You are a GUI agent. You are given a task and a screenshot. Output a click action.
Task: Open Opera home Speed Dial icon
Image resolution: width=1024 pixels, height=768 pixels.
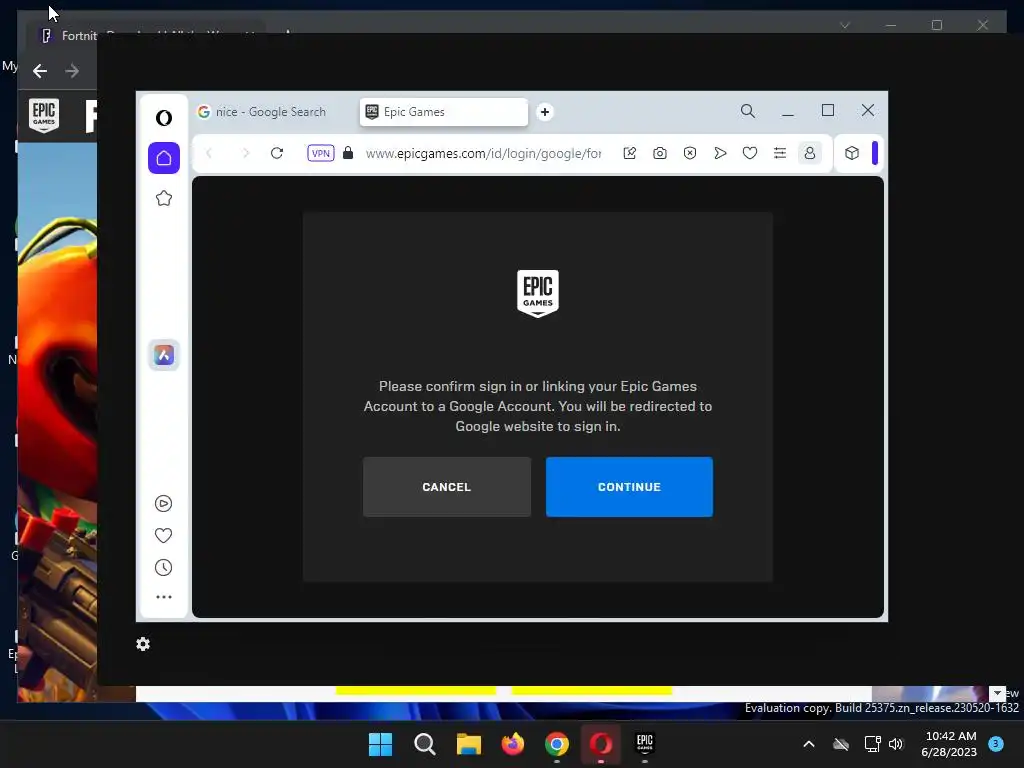pos(164,158)
